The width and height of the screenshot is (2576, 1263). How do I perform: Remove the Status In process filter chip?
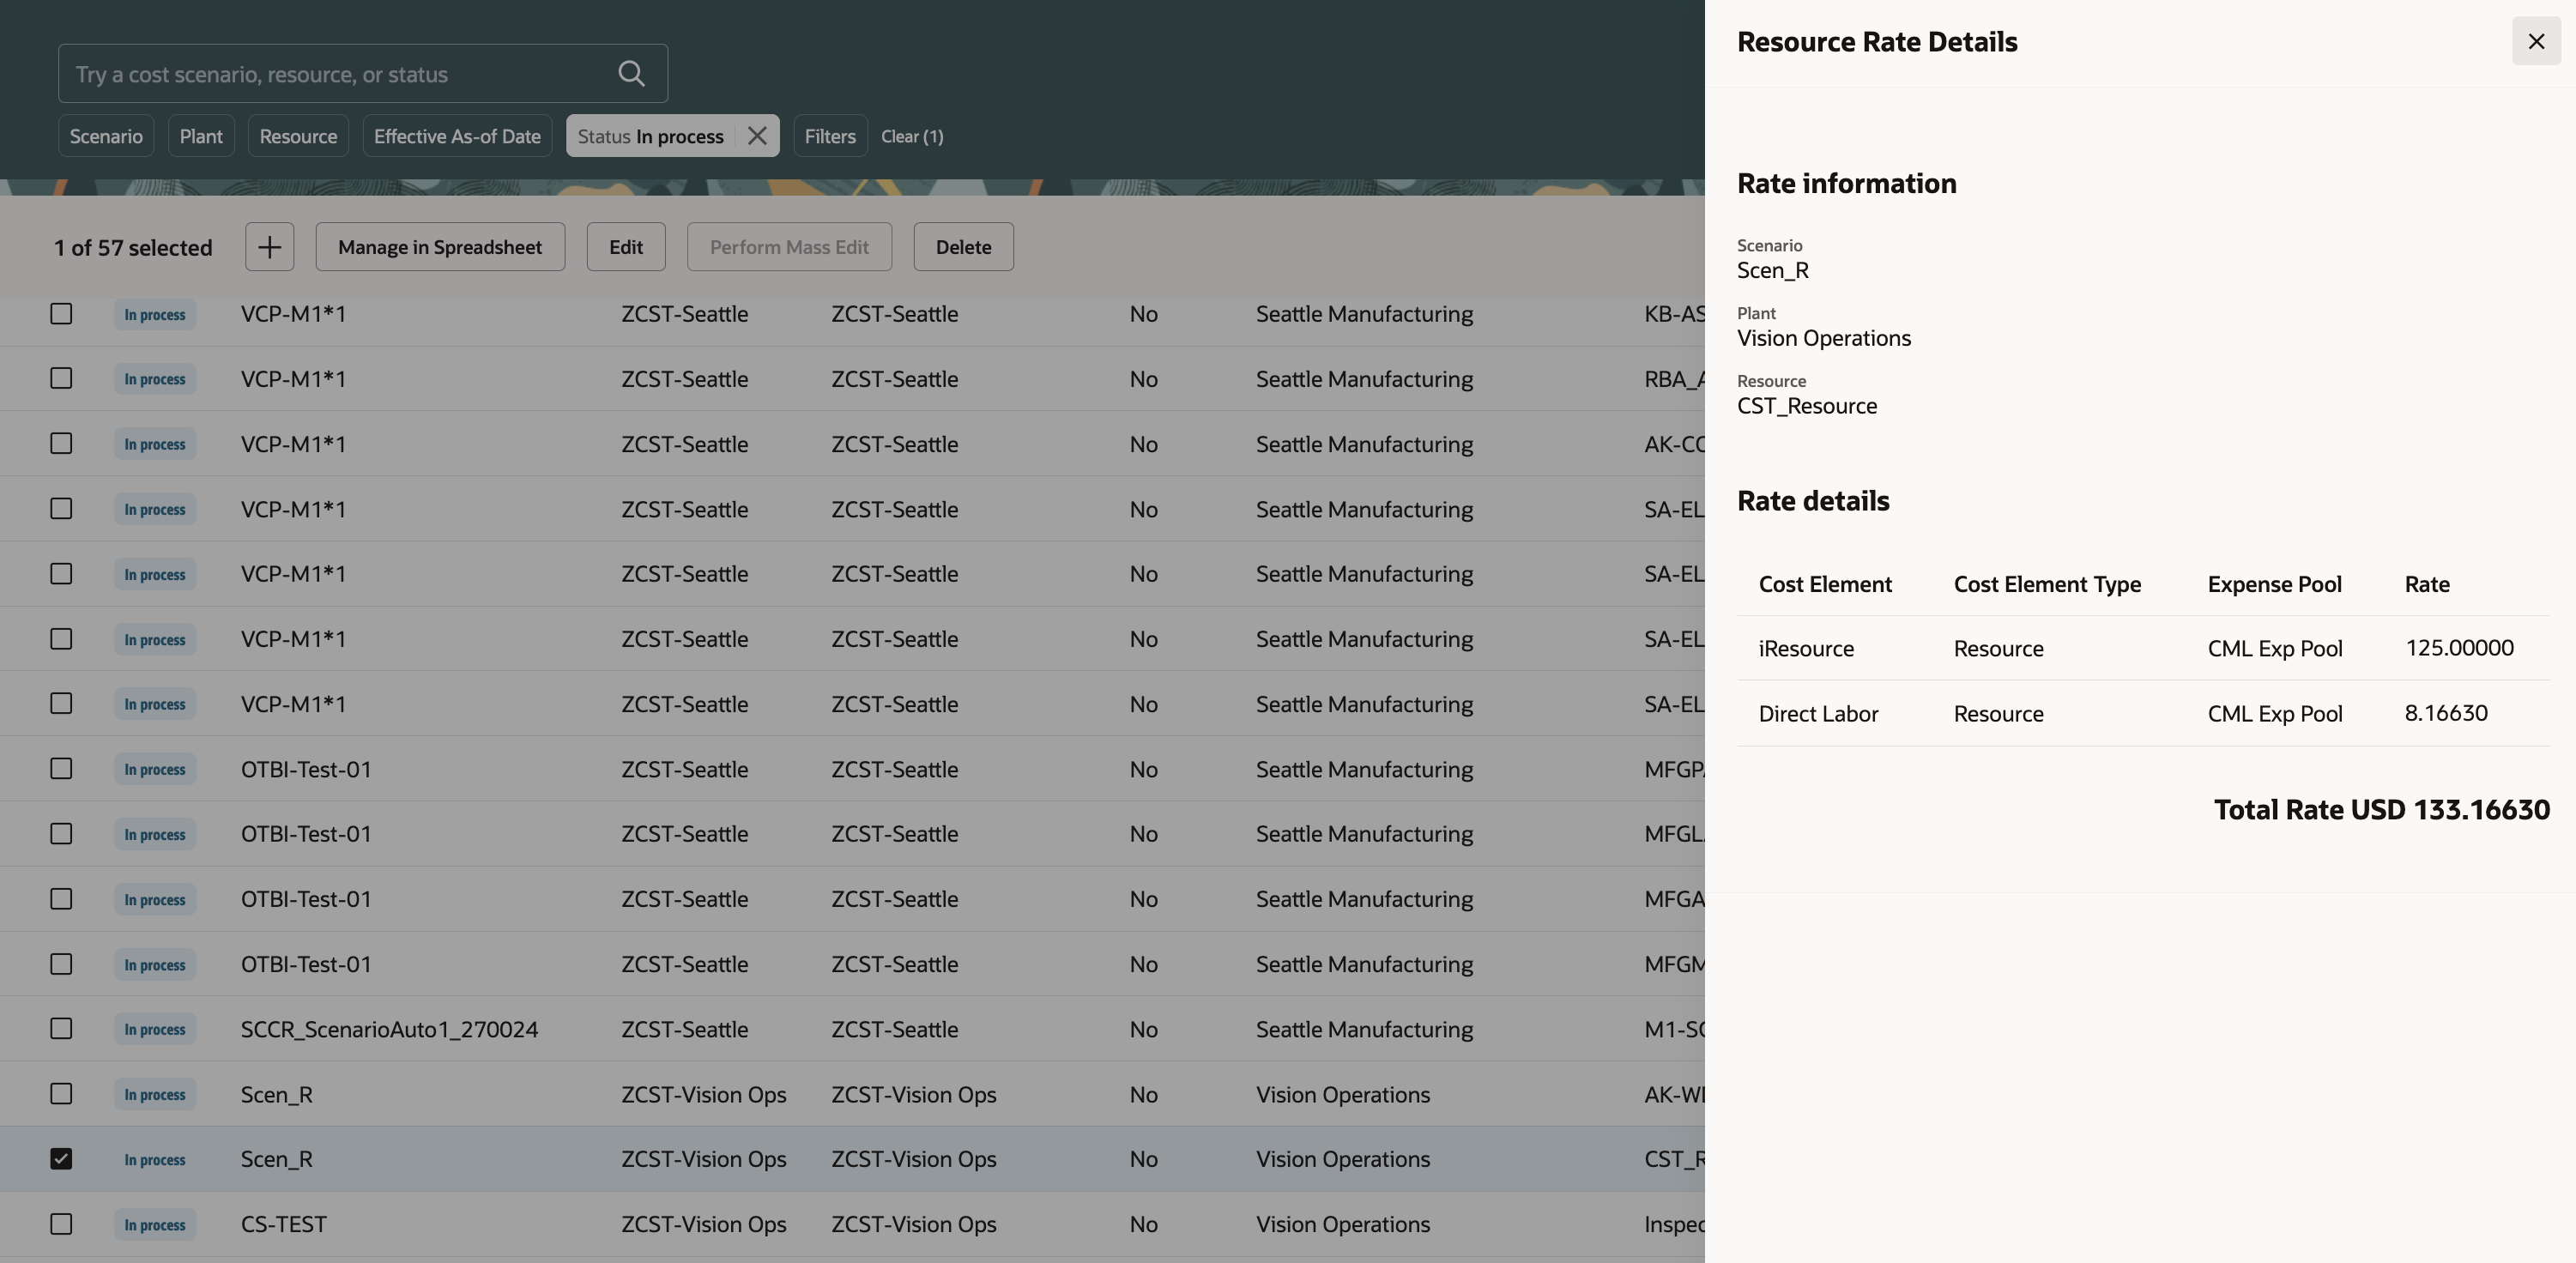click(757, 136)
